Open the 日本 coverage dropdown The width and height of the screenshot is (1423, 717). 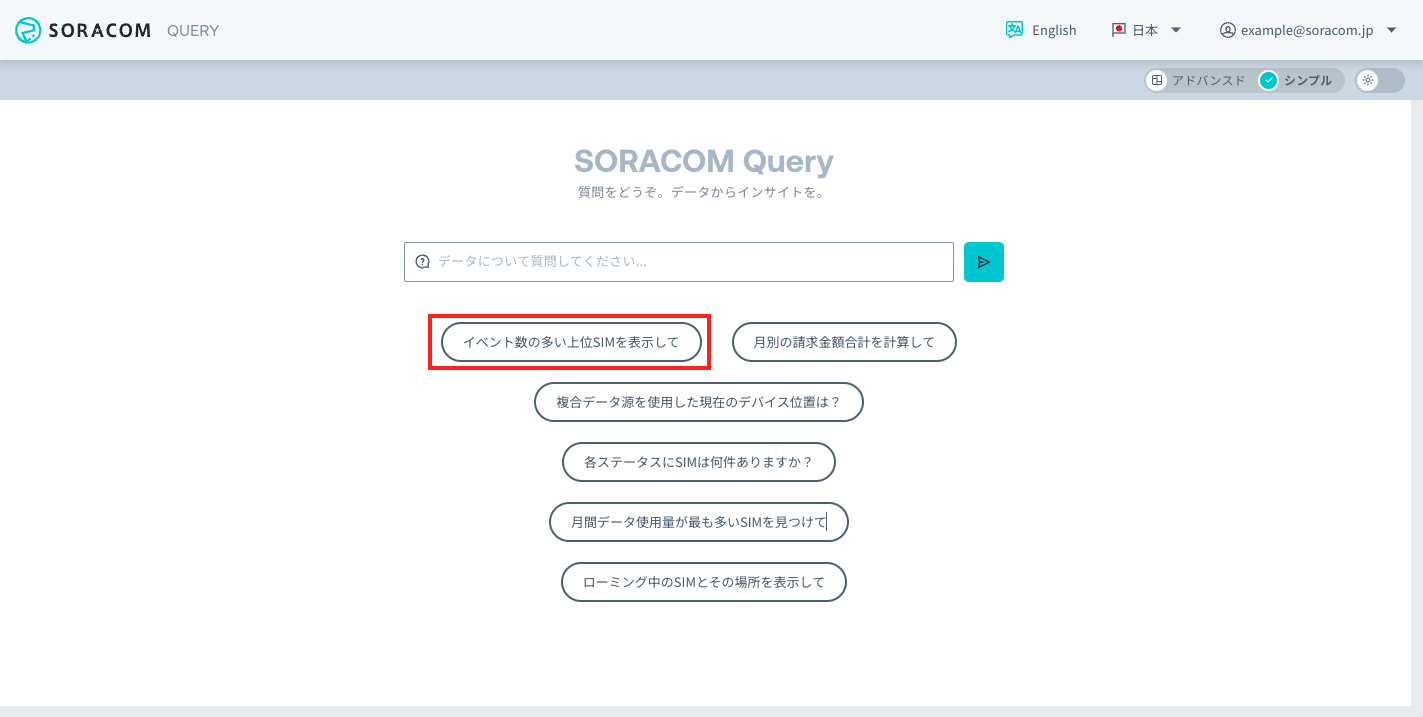click(1147, 30)
